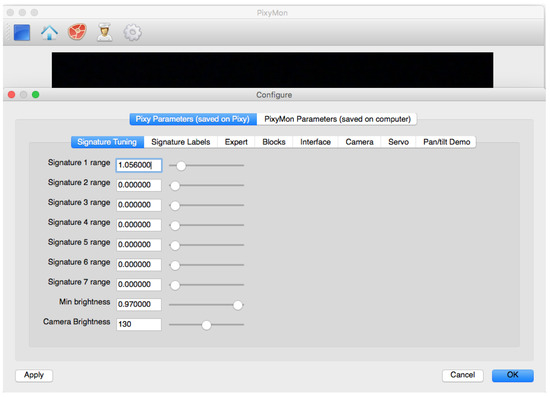Select the raw video meat icon
This screenshot has height=397, width=550.
coord(77,32)
